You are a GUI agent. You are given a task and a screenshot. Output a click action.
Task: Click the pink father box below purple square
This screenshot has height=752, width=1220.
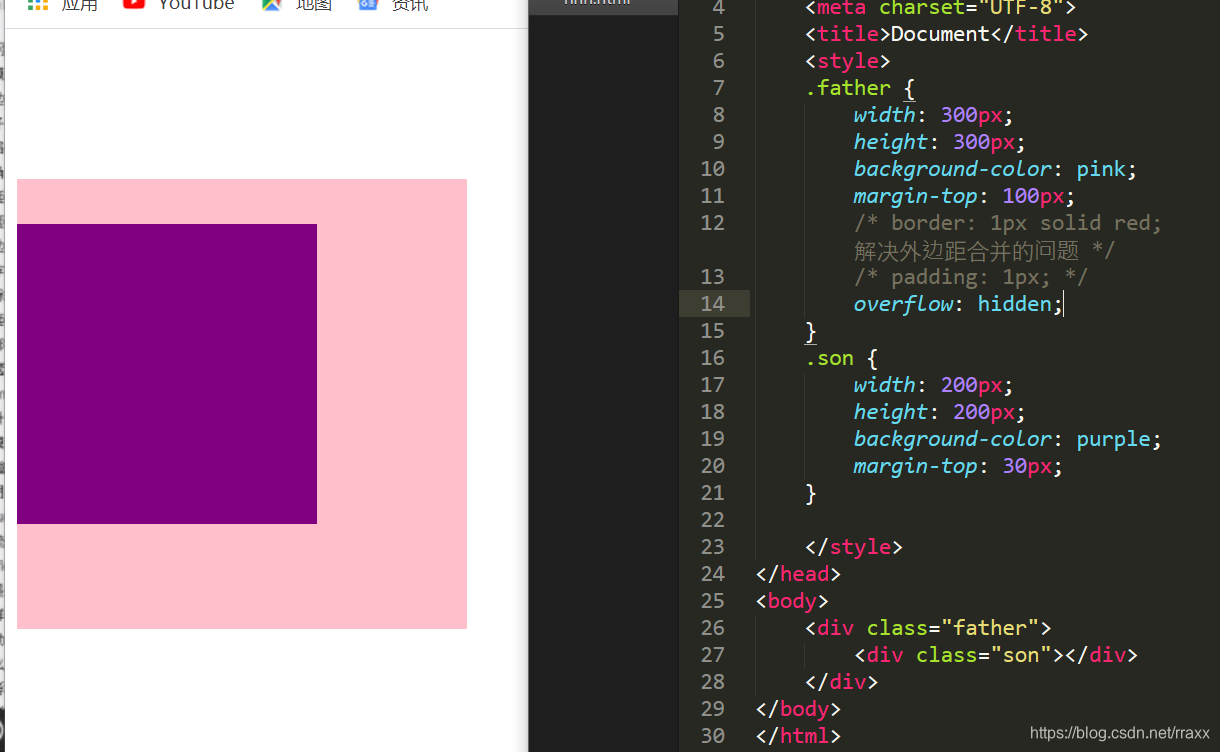[x=242, y=576]
